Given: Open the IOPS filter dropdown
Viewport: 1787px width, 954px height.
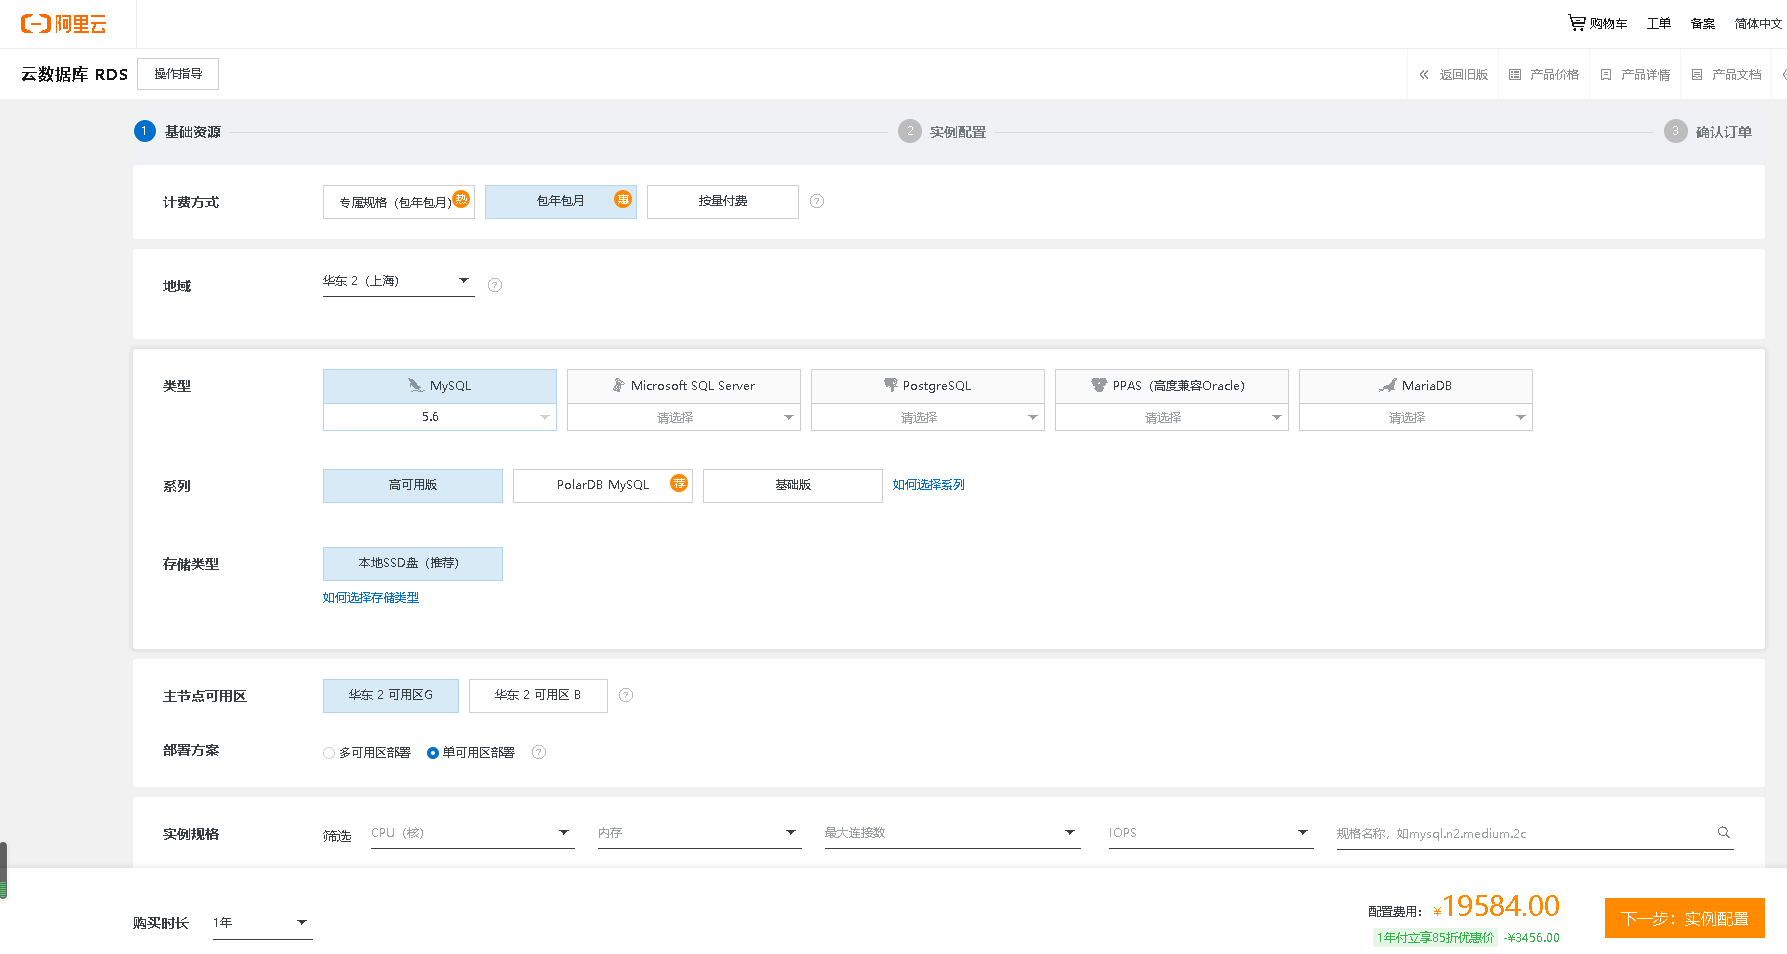Looking at the screenshot, I should tap(1210, 833).
